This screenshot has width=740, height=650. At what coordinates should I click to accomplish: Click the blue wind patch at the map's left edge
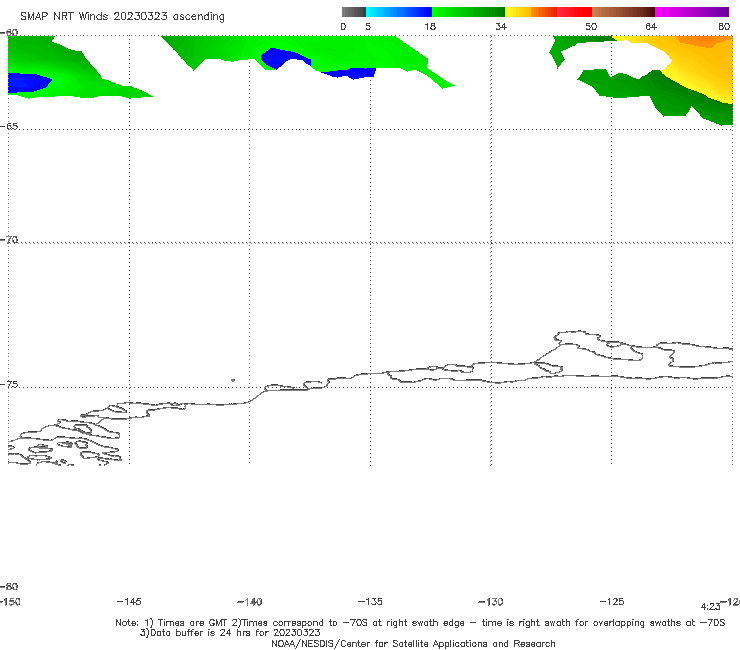tap(28, 83)
